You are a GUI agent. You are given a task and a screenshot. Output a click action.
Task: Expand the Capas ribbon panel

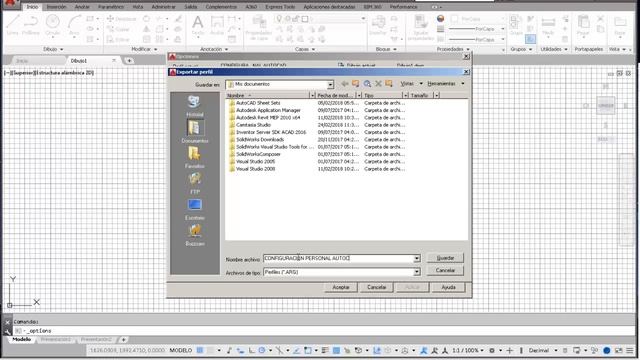305,49
